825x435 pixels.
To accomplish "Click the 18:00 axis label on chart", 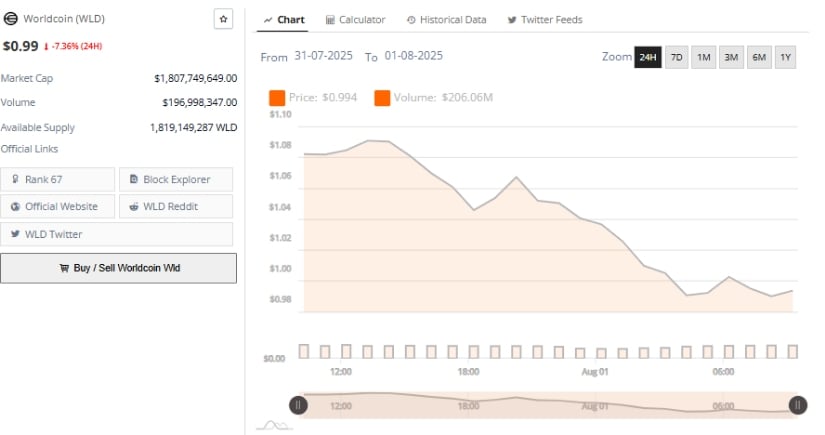I will (x=468, y=372).
